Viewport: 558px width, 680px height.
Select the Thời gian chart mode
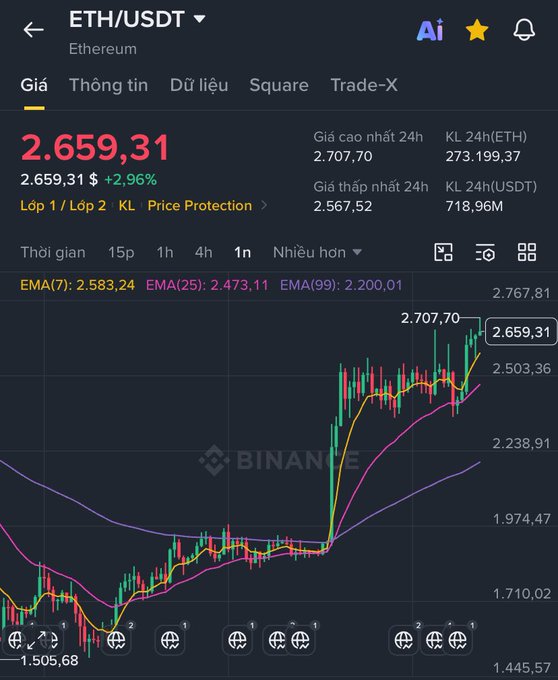click(53, 252)
